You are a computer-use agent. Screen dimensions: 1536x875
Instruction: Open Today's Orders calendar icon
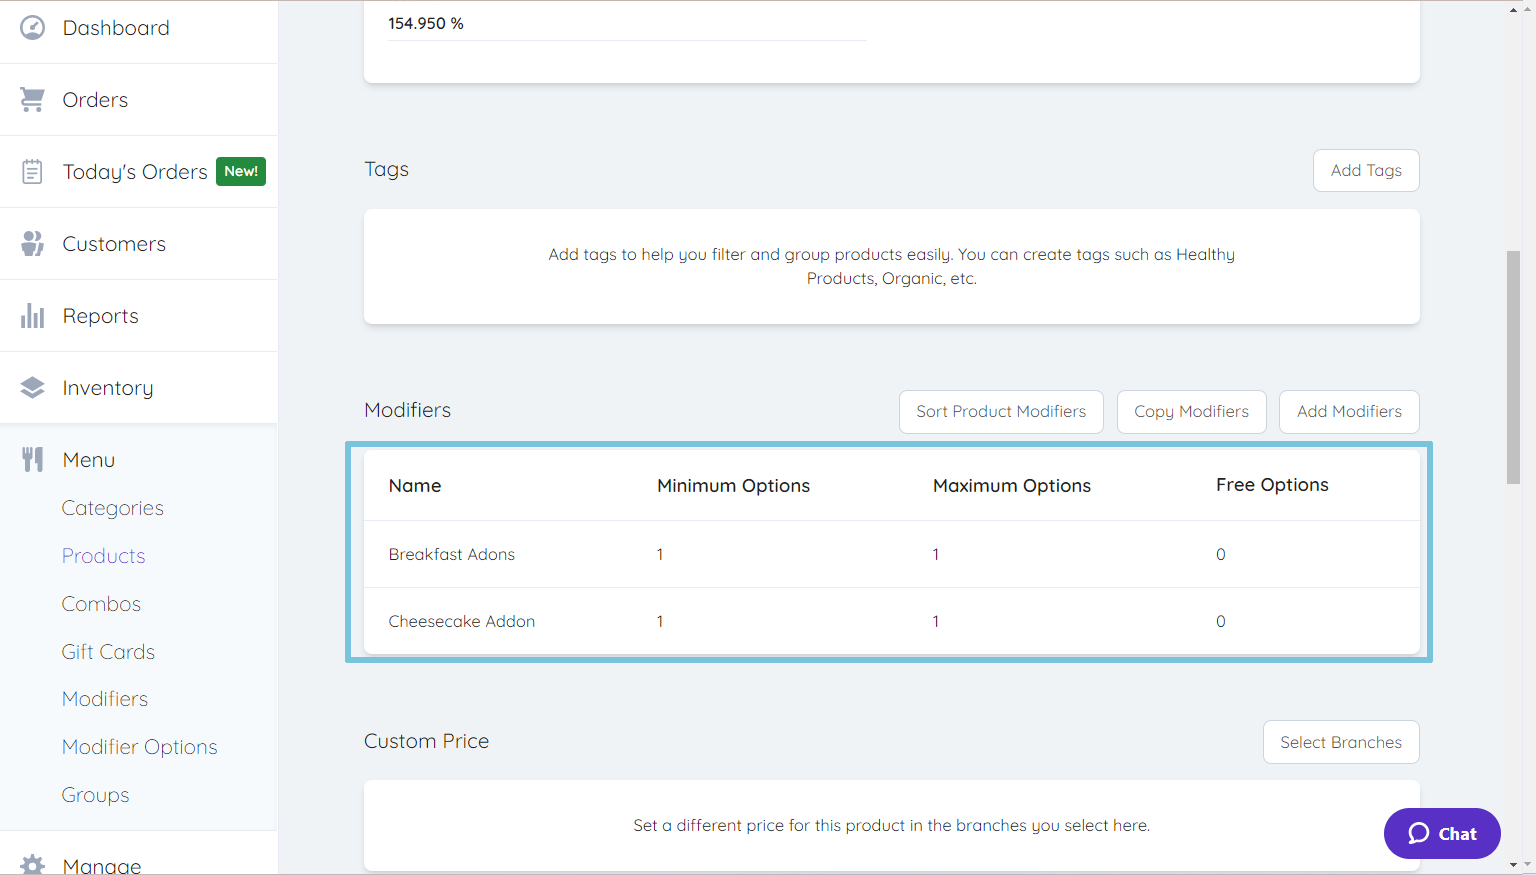[x=32, y=171]
